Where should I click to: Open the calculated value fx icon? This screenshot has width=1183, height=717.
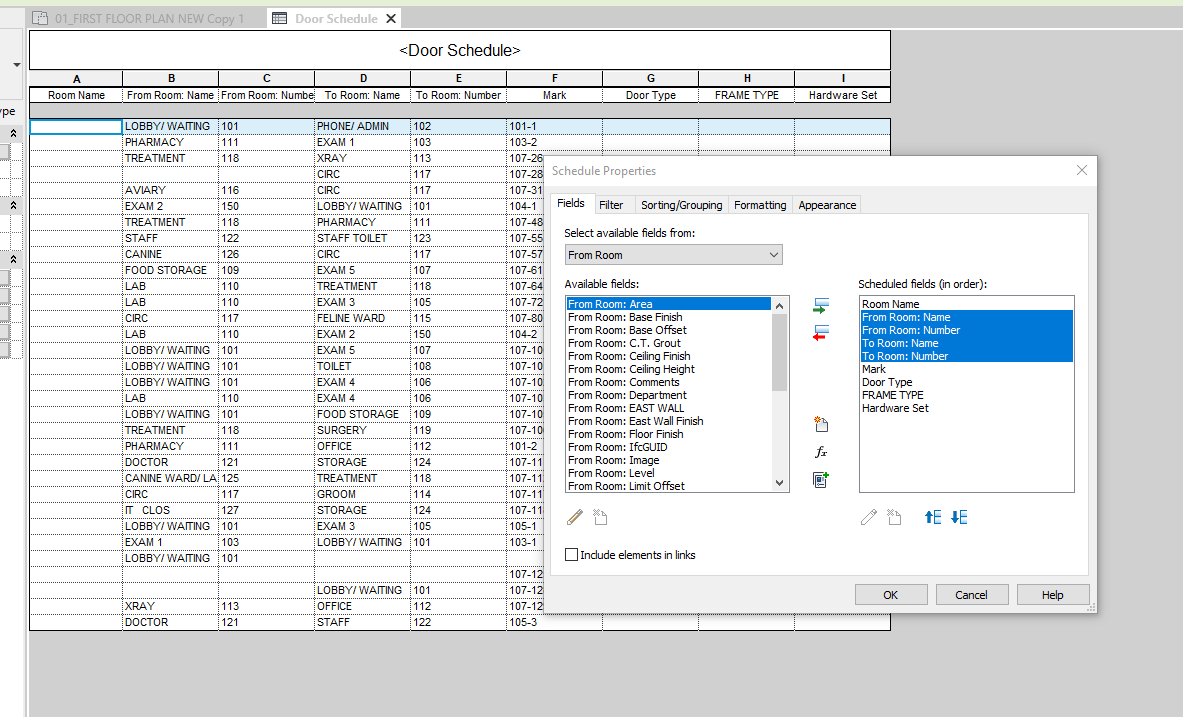(821, 453)
